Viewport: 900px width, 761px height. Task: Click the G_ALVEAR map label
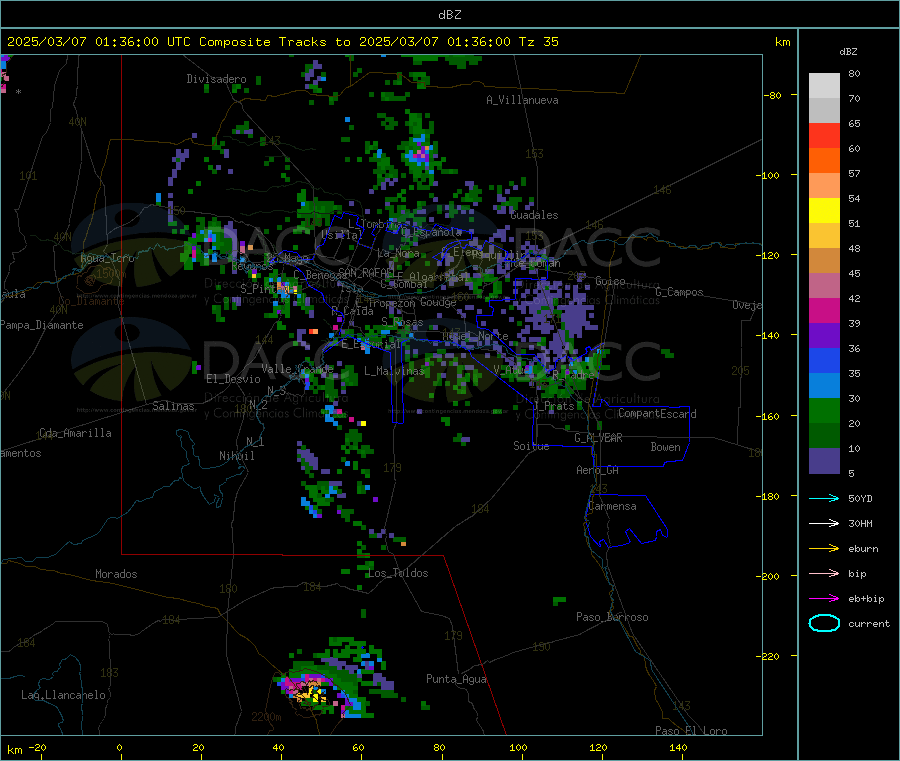coord(598,438)
